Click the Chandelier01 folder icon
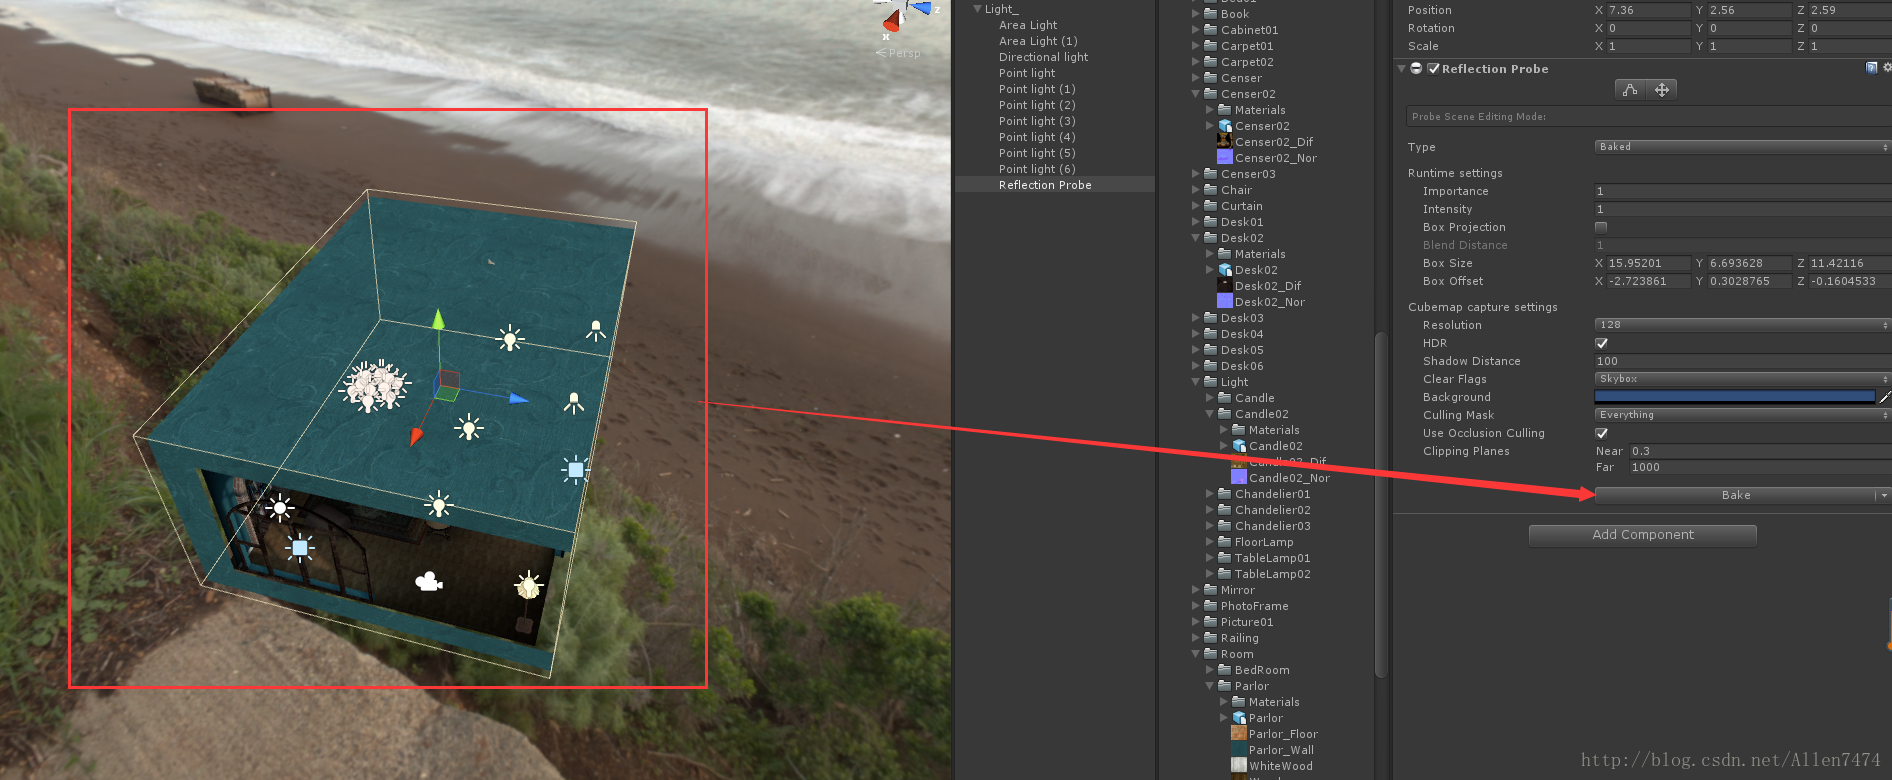This screenshot has width=1892, height=780. pyautogui.click(x=1224, y=494)
